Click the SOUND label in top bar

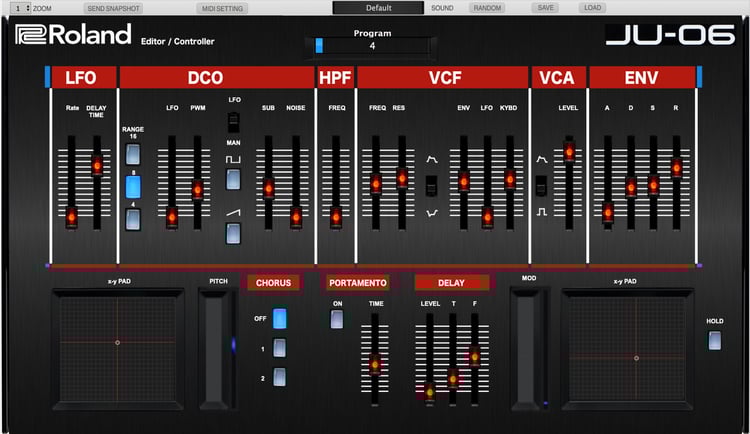[x=442, y=8]
